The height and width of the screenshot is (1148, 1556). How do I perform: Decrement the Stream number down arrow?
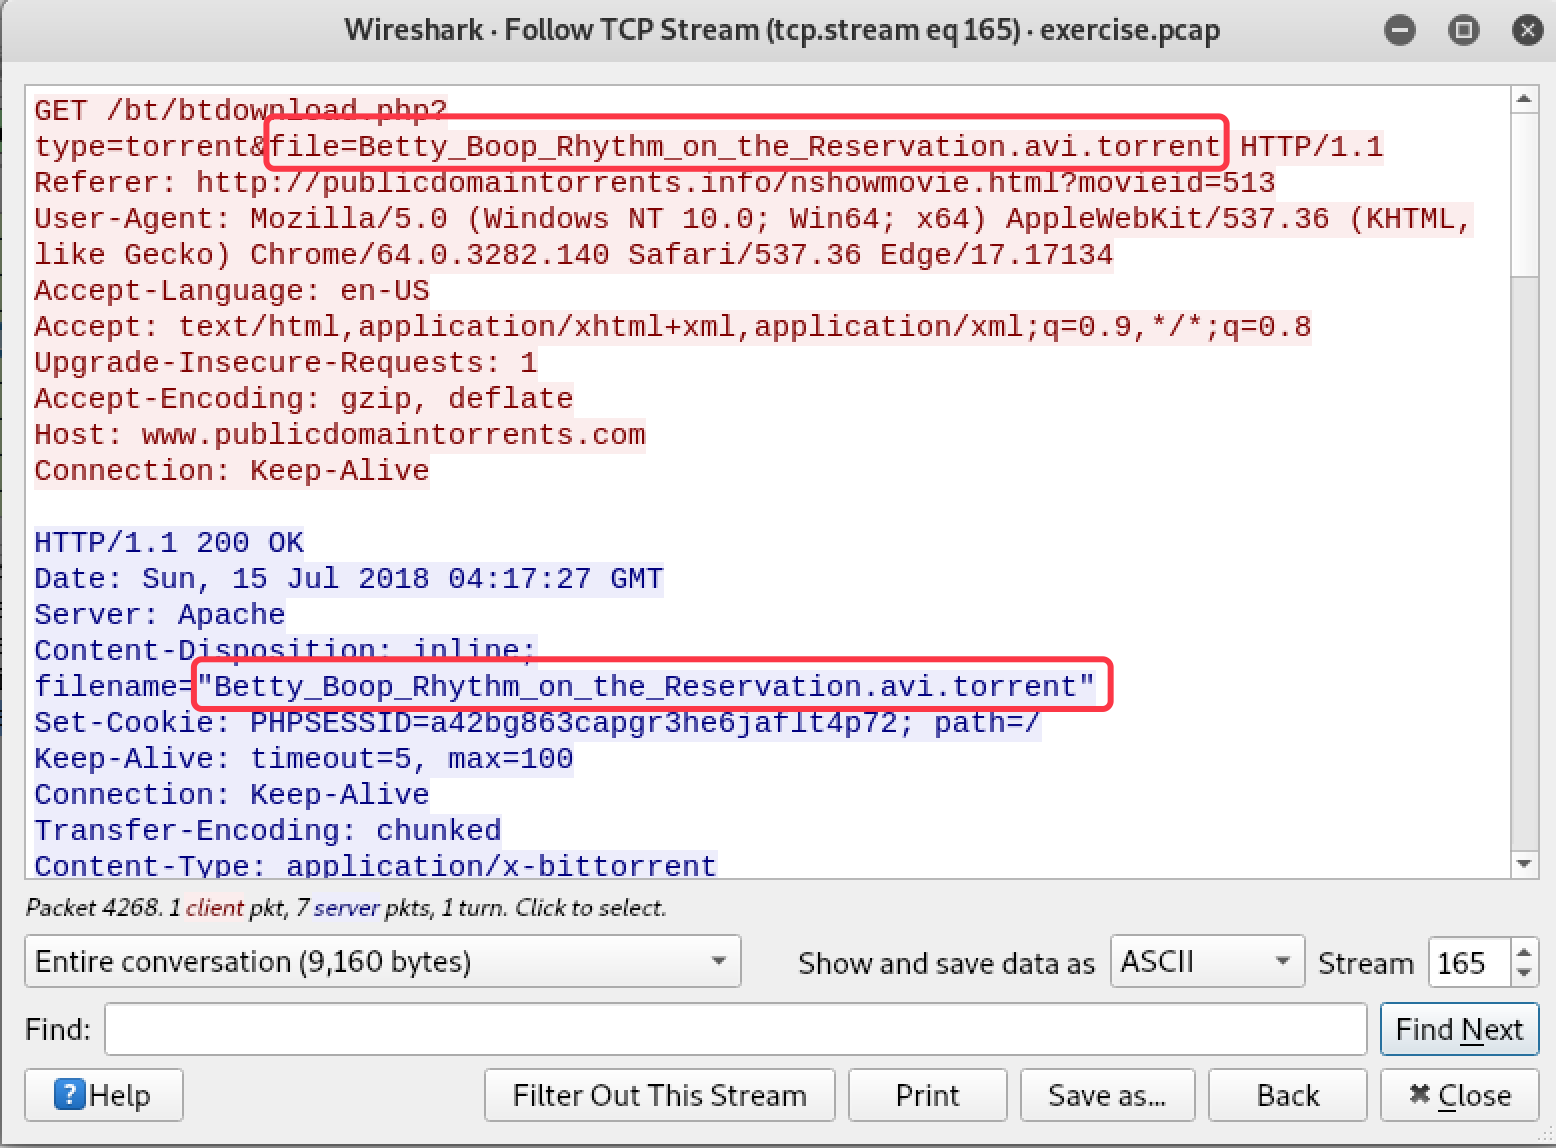click(x=1524, y=974)
